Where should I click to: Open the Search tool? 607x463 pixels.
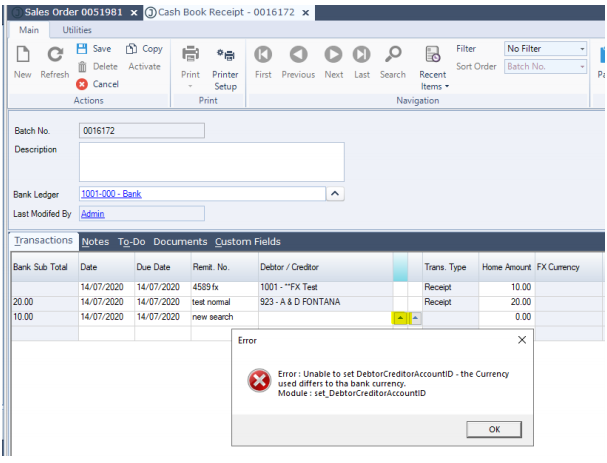click(393, 62)
